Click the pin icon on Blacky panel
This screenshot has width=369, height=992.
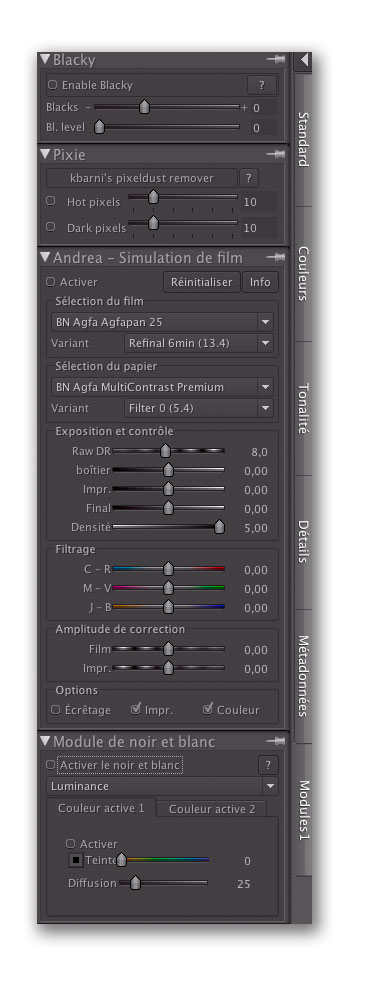tap(275, 59)
